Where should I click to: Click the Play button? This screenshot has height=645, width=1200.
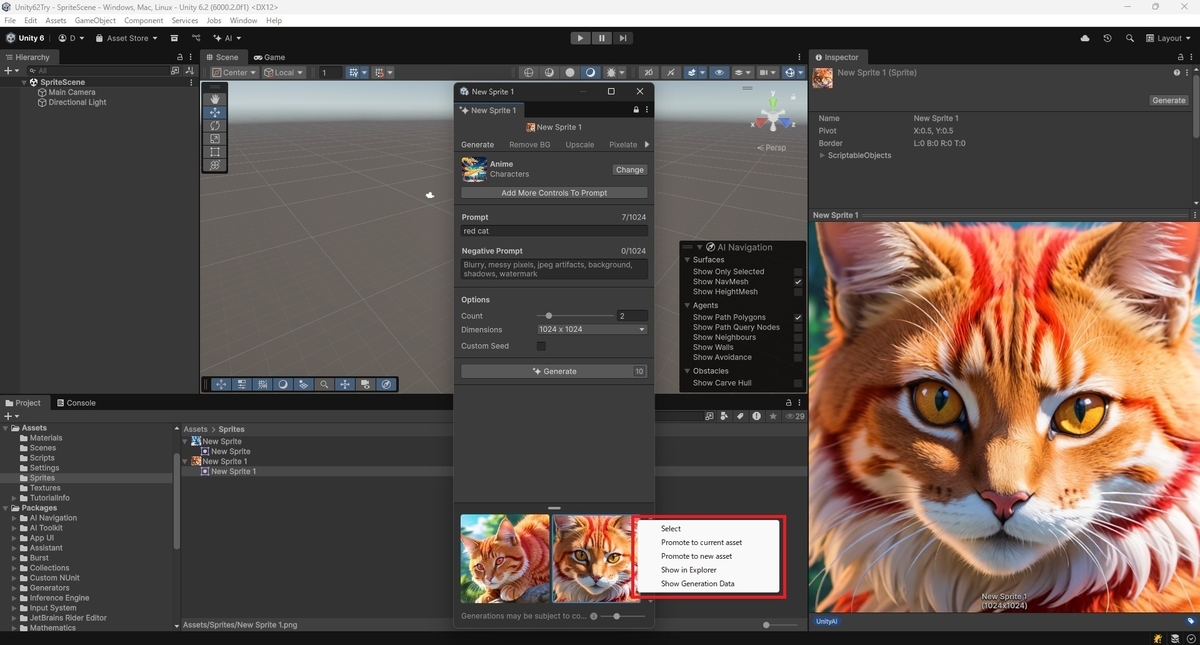(580, 38)
